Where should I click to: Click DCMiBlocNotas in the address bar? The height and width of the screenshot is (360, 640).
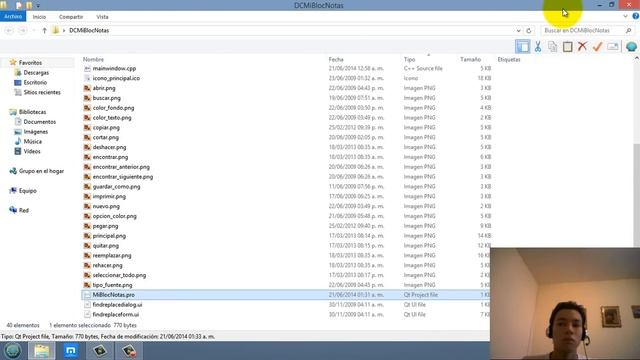click(x=89, y=31)
